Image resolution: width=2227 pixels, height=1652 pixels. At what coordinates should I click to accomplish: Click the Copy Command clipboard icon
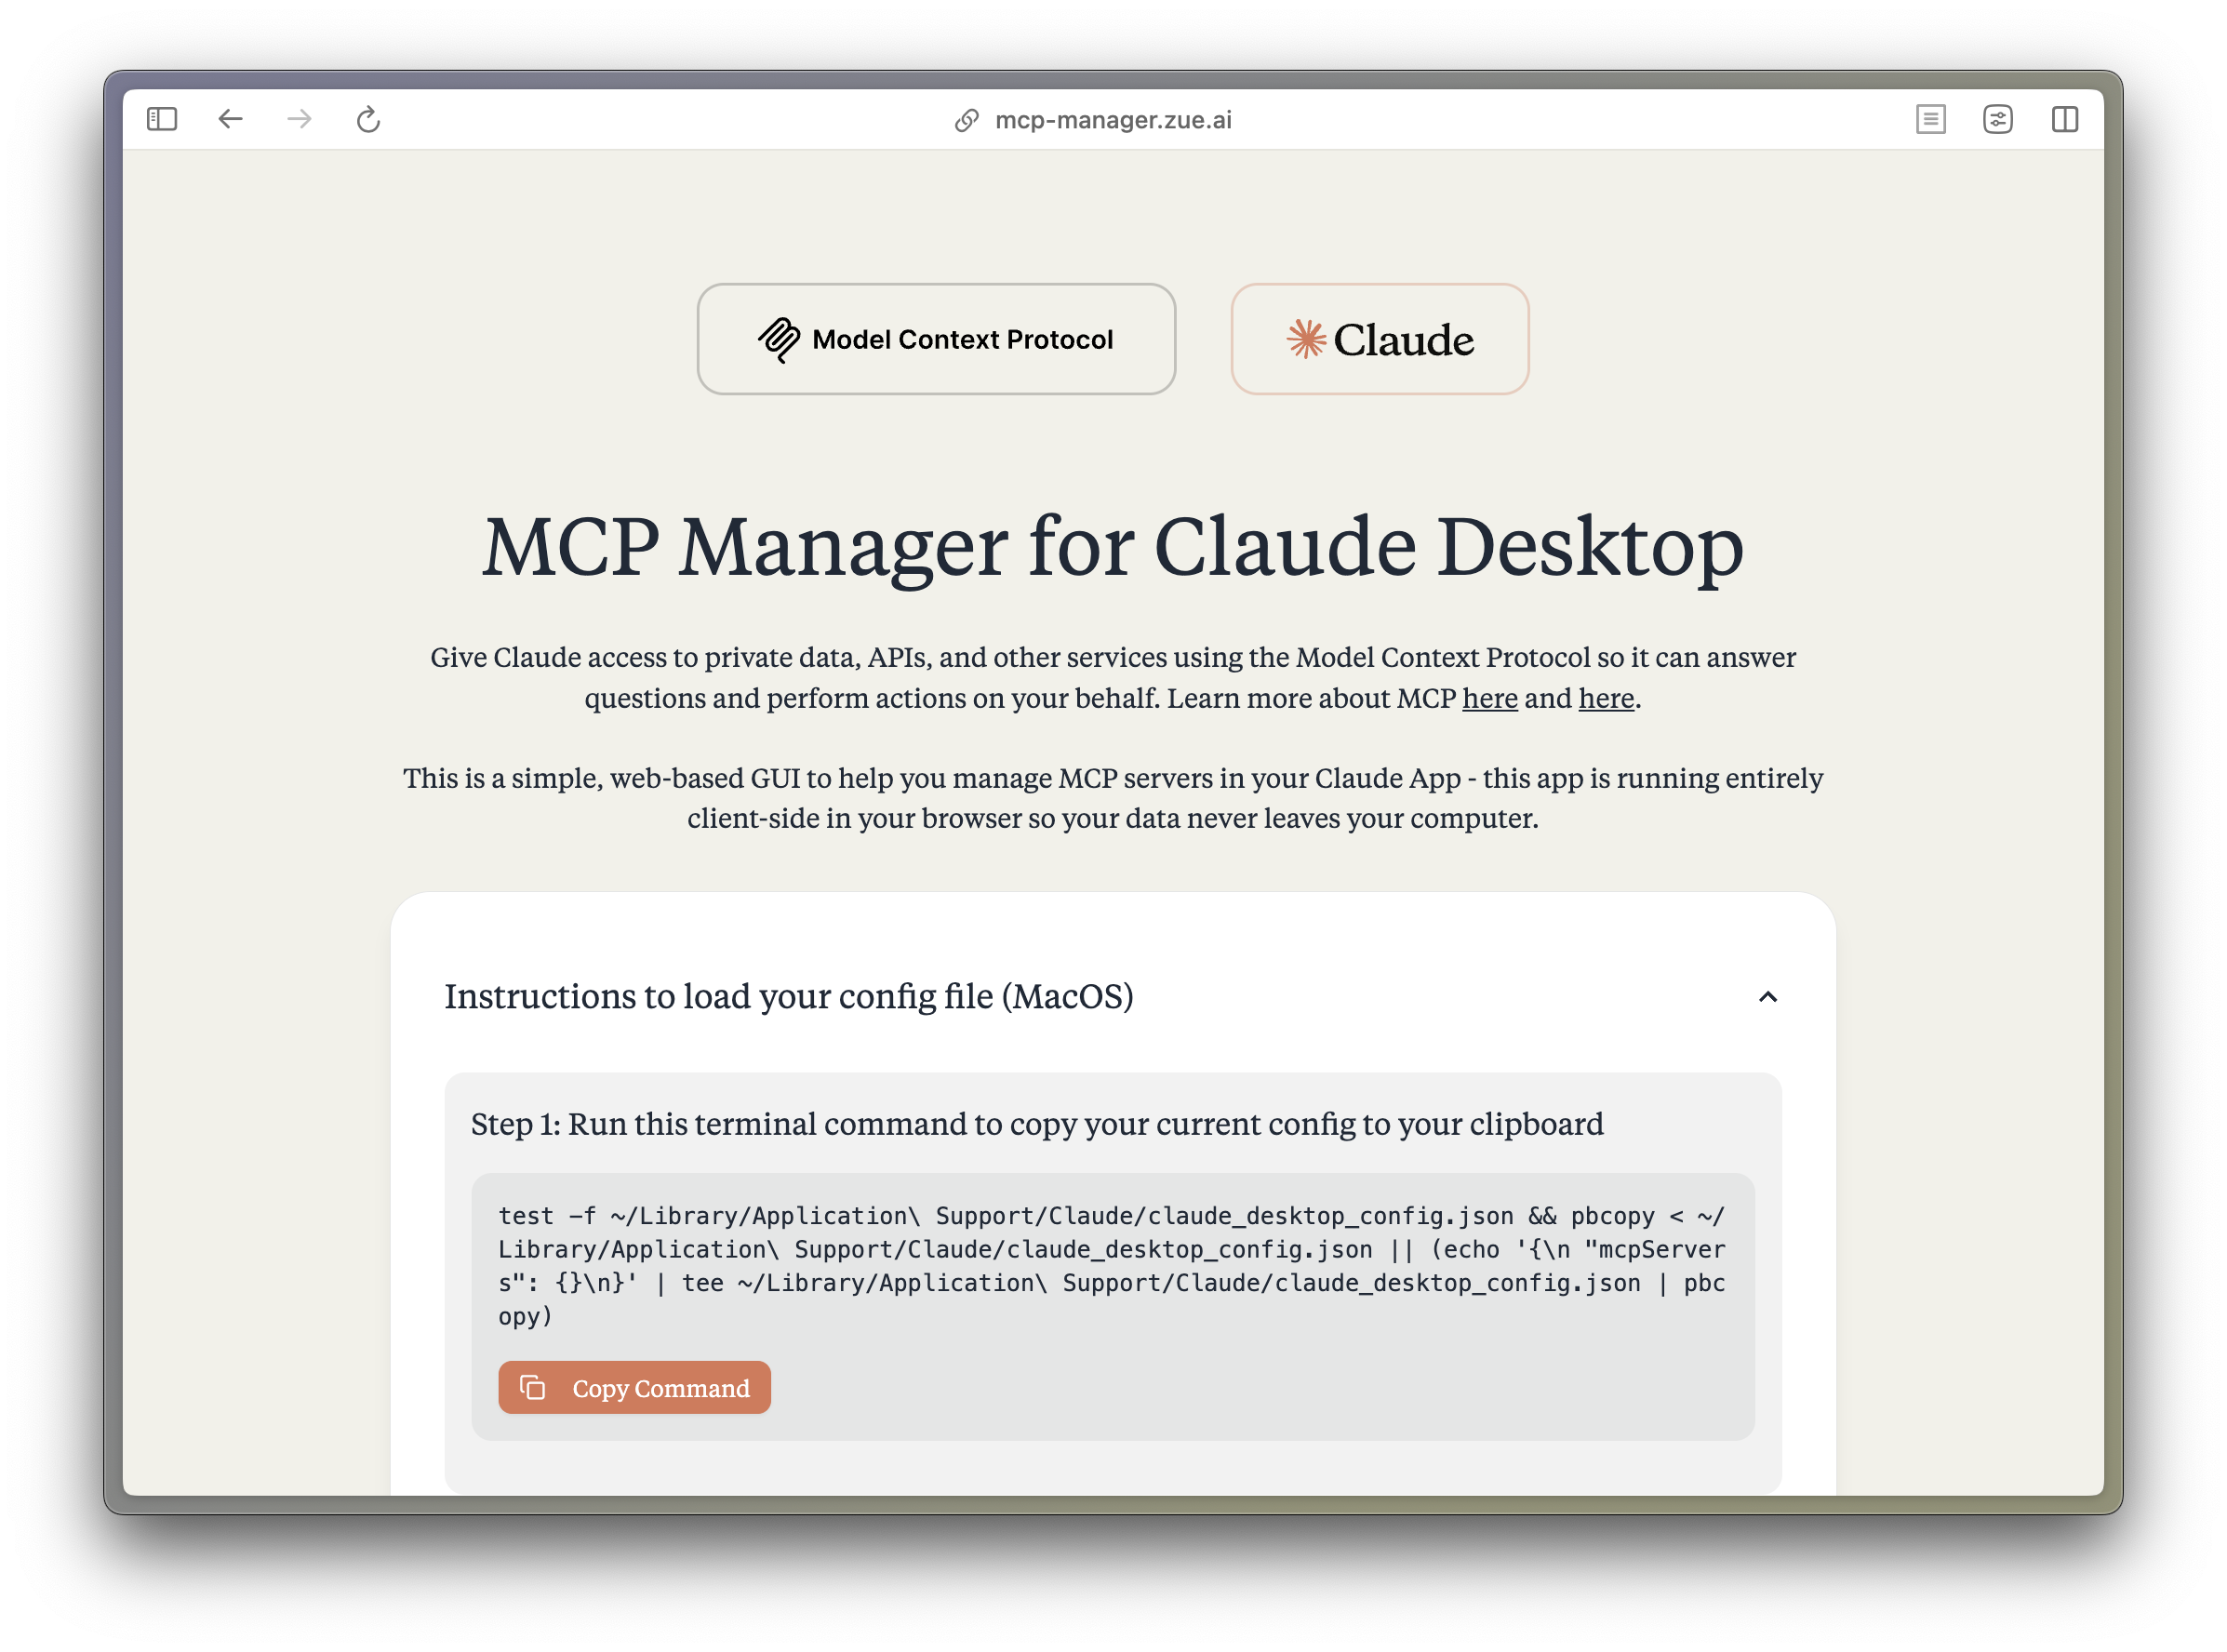click(537, 1387)
